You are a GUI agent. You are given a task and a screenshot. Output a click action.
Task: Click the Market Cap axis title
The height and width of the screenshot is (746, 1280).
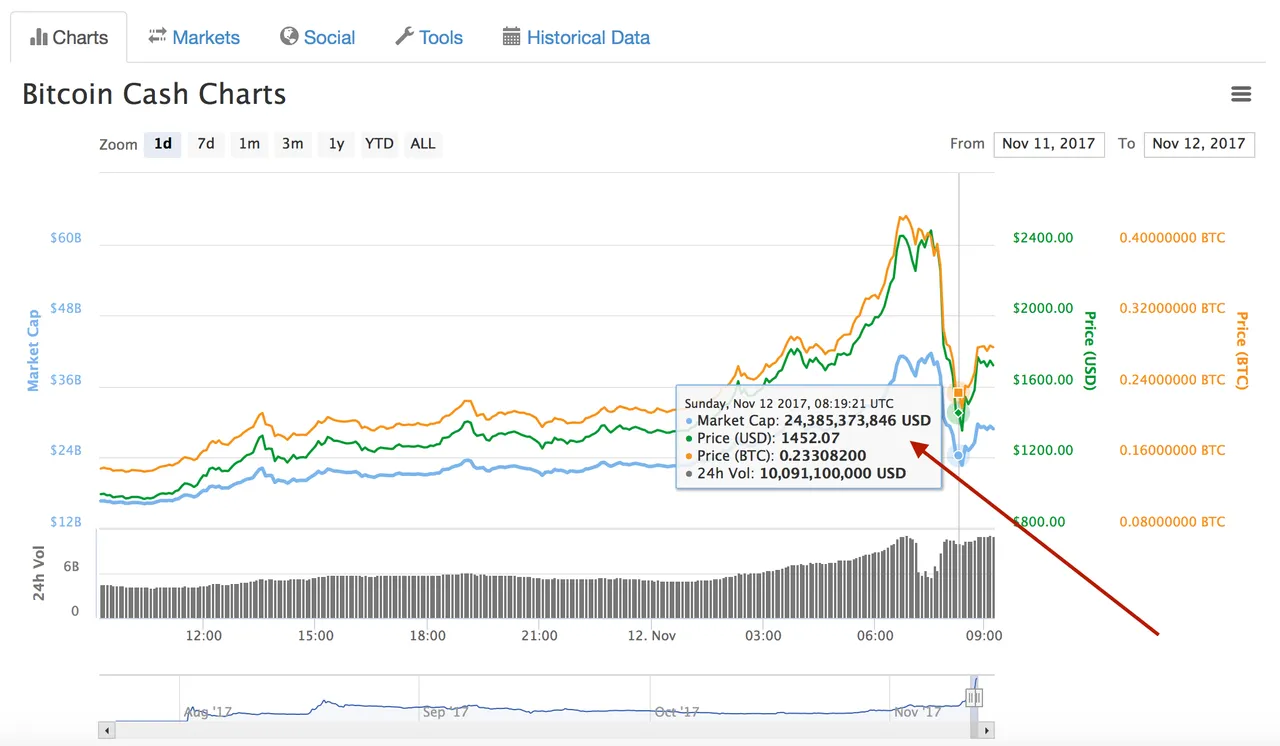pos(33,350)
